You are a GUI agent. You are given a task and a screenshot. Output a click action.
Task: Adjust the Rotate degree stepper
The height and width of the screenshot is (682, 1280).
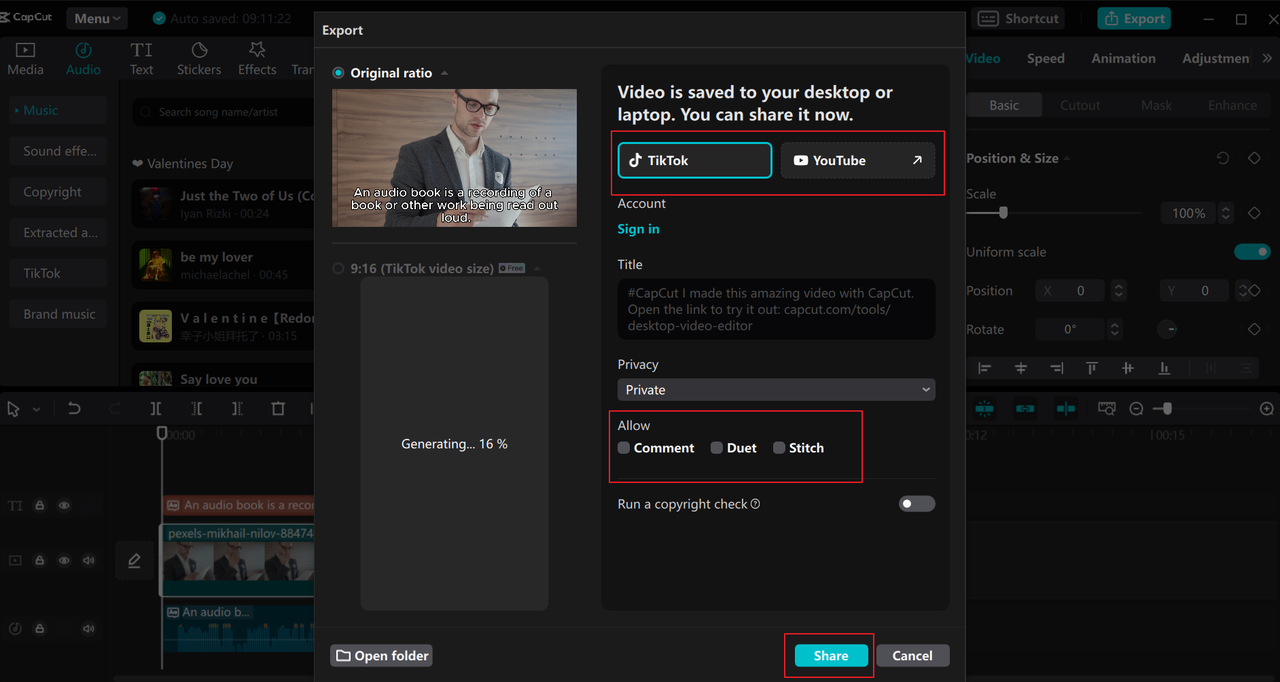[x=1115, y=329]
